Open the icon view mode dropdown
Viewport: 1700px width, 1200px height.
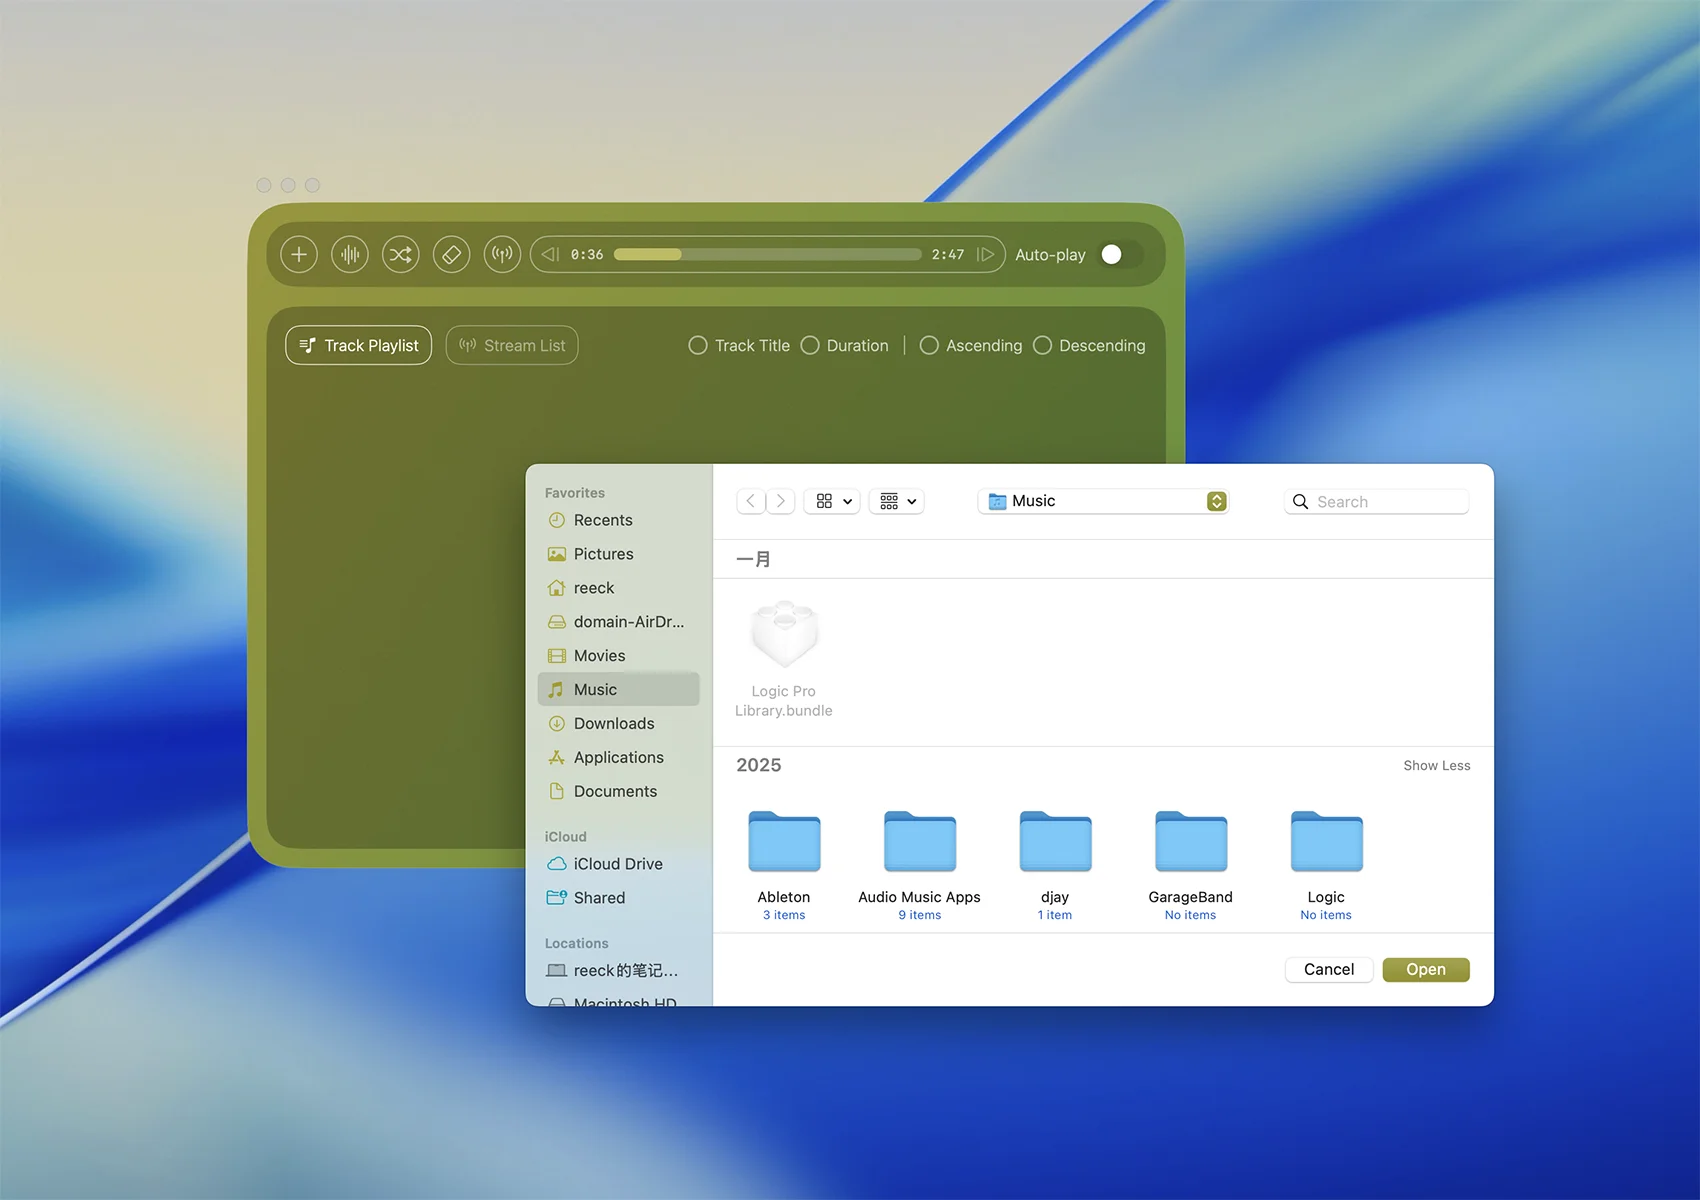[x=834, y=501]
